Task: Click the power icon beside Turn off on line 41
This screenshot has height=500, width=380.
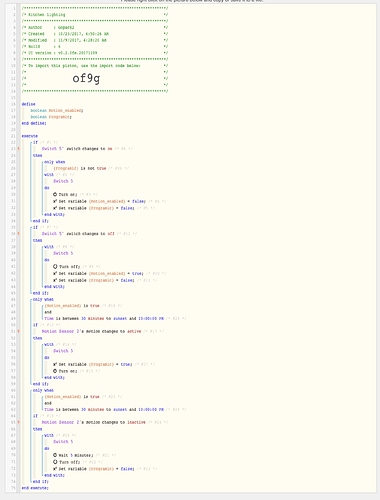Action: click(x=55, y=266)
